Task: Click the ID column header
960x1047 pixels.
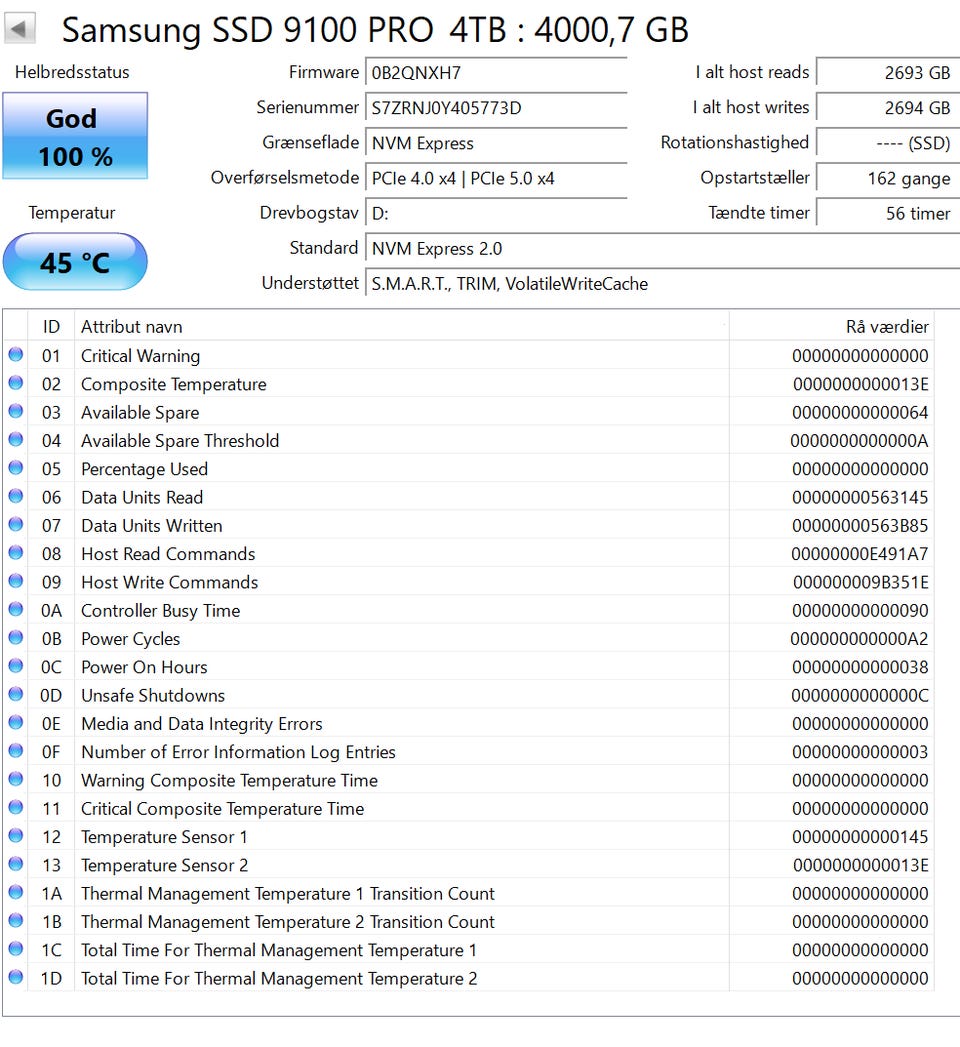Action: [x=51, y=327]
